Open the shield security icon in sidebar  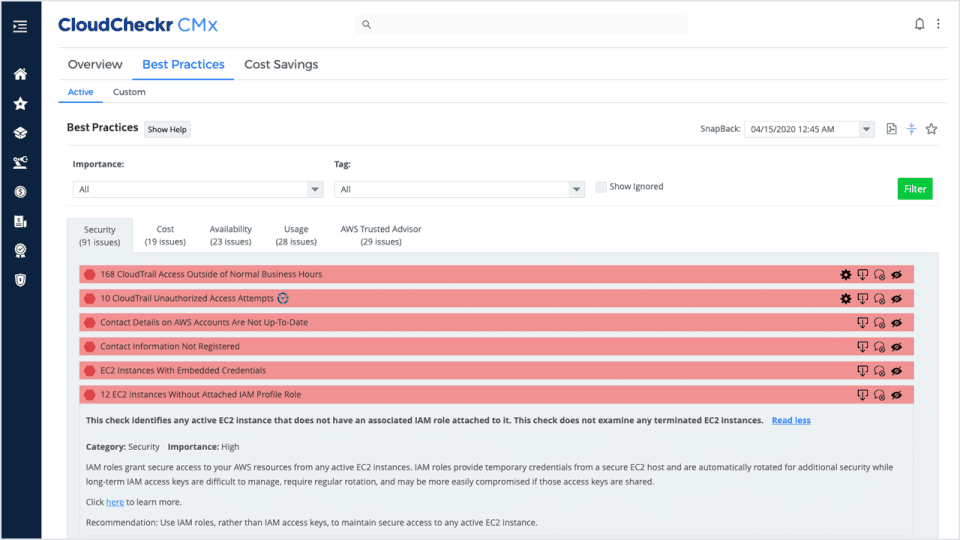pos(20,280)
